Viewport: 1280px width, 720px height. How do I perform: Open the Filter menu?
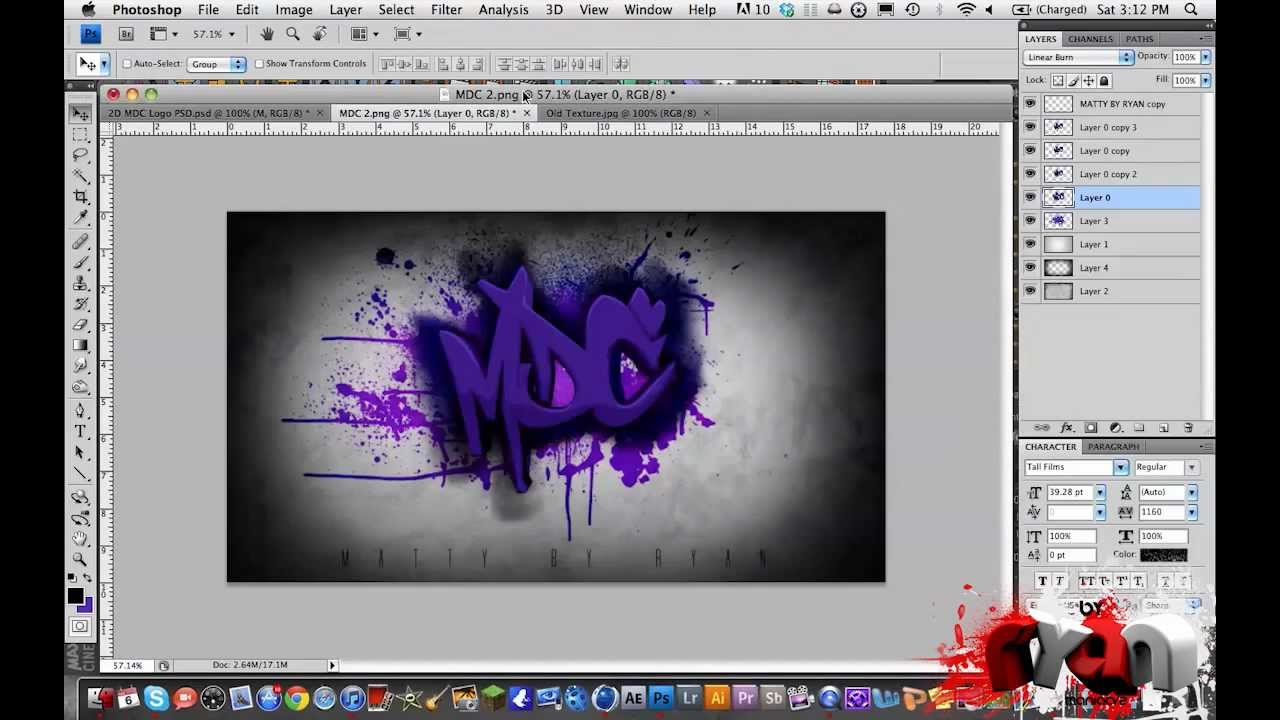(446, 10)
